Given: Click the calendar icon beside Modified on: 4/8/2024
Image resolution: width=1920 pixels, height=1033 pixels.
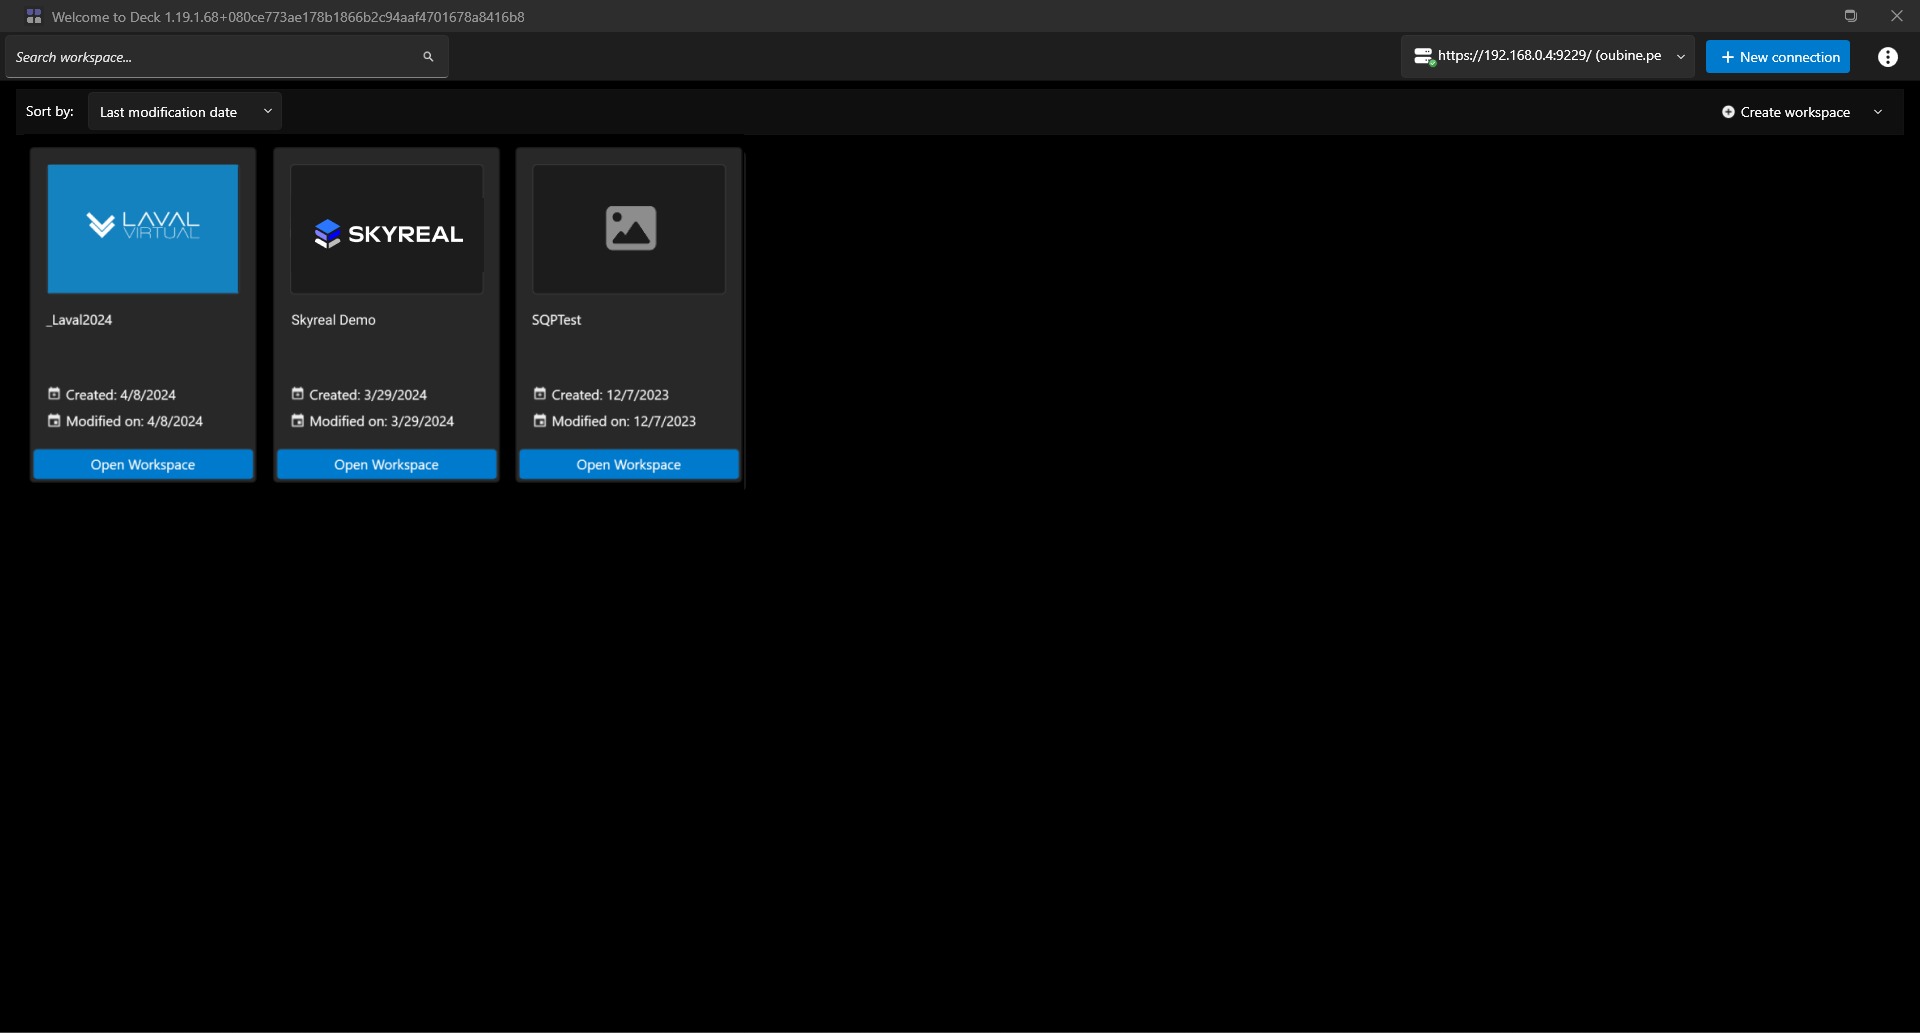Looking at the screenshot, I should 53,421.
